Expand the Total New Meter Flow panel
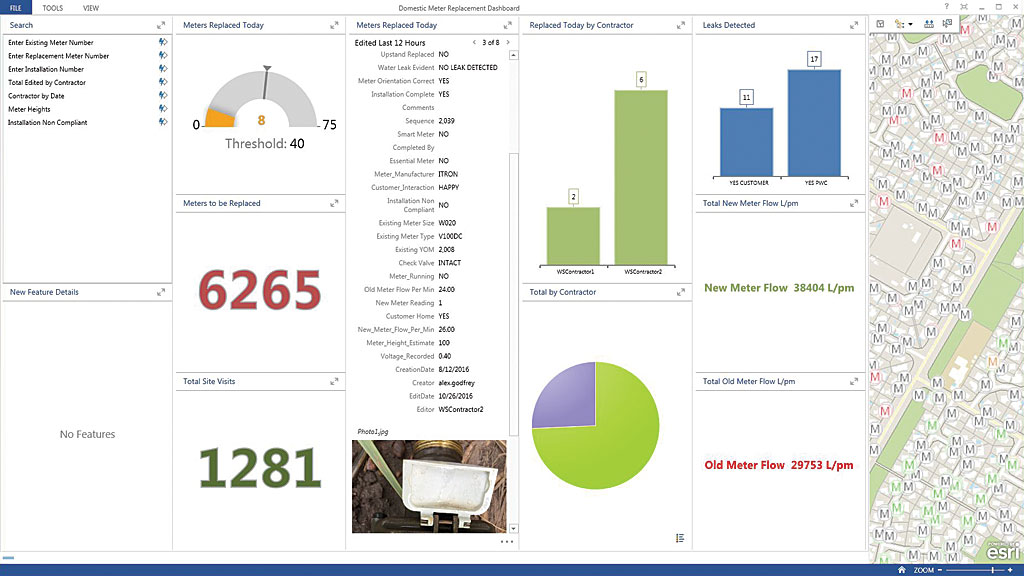 pyautogui.click(x=854, y=204)
